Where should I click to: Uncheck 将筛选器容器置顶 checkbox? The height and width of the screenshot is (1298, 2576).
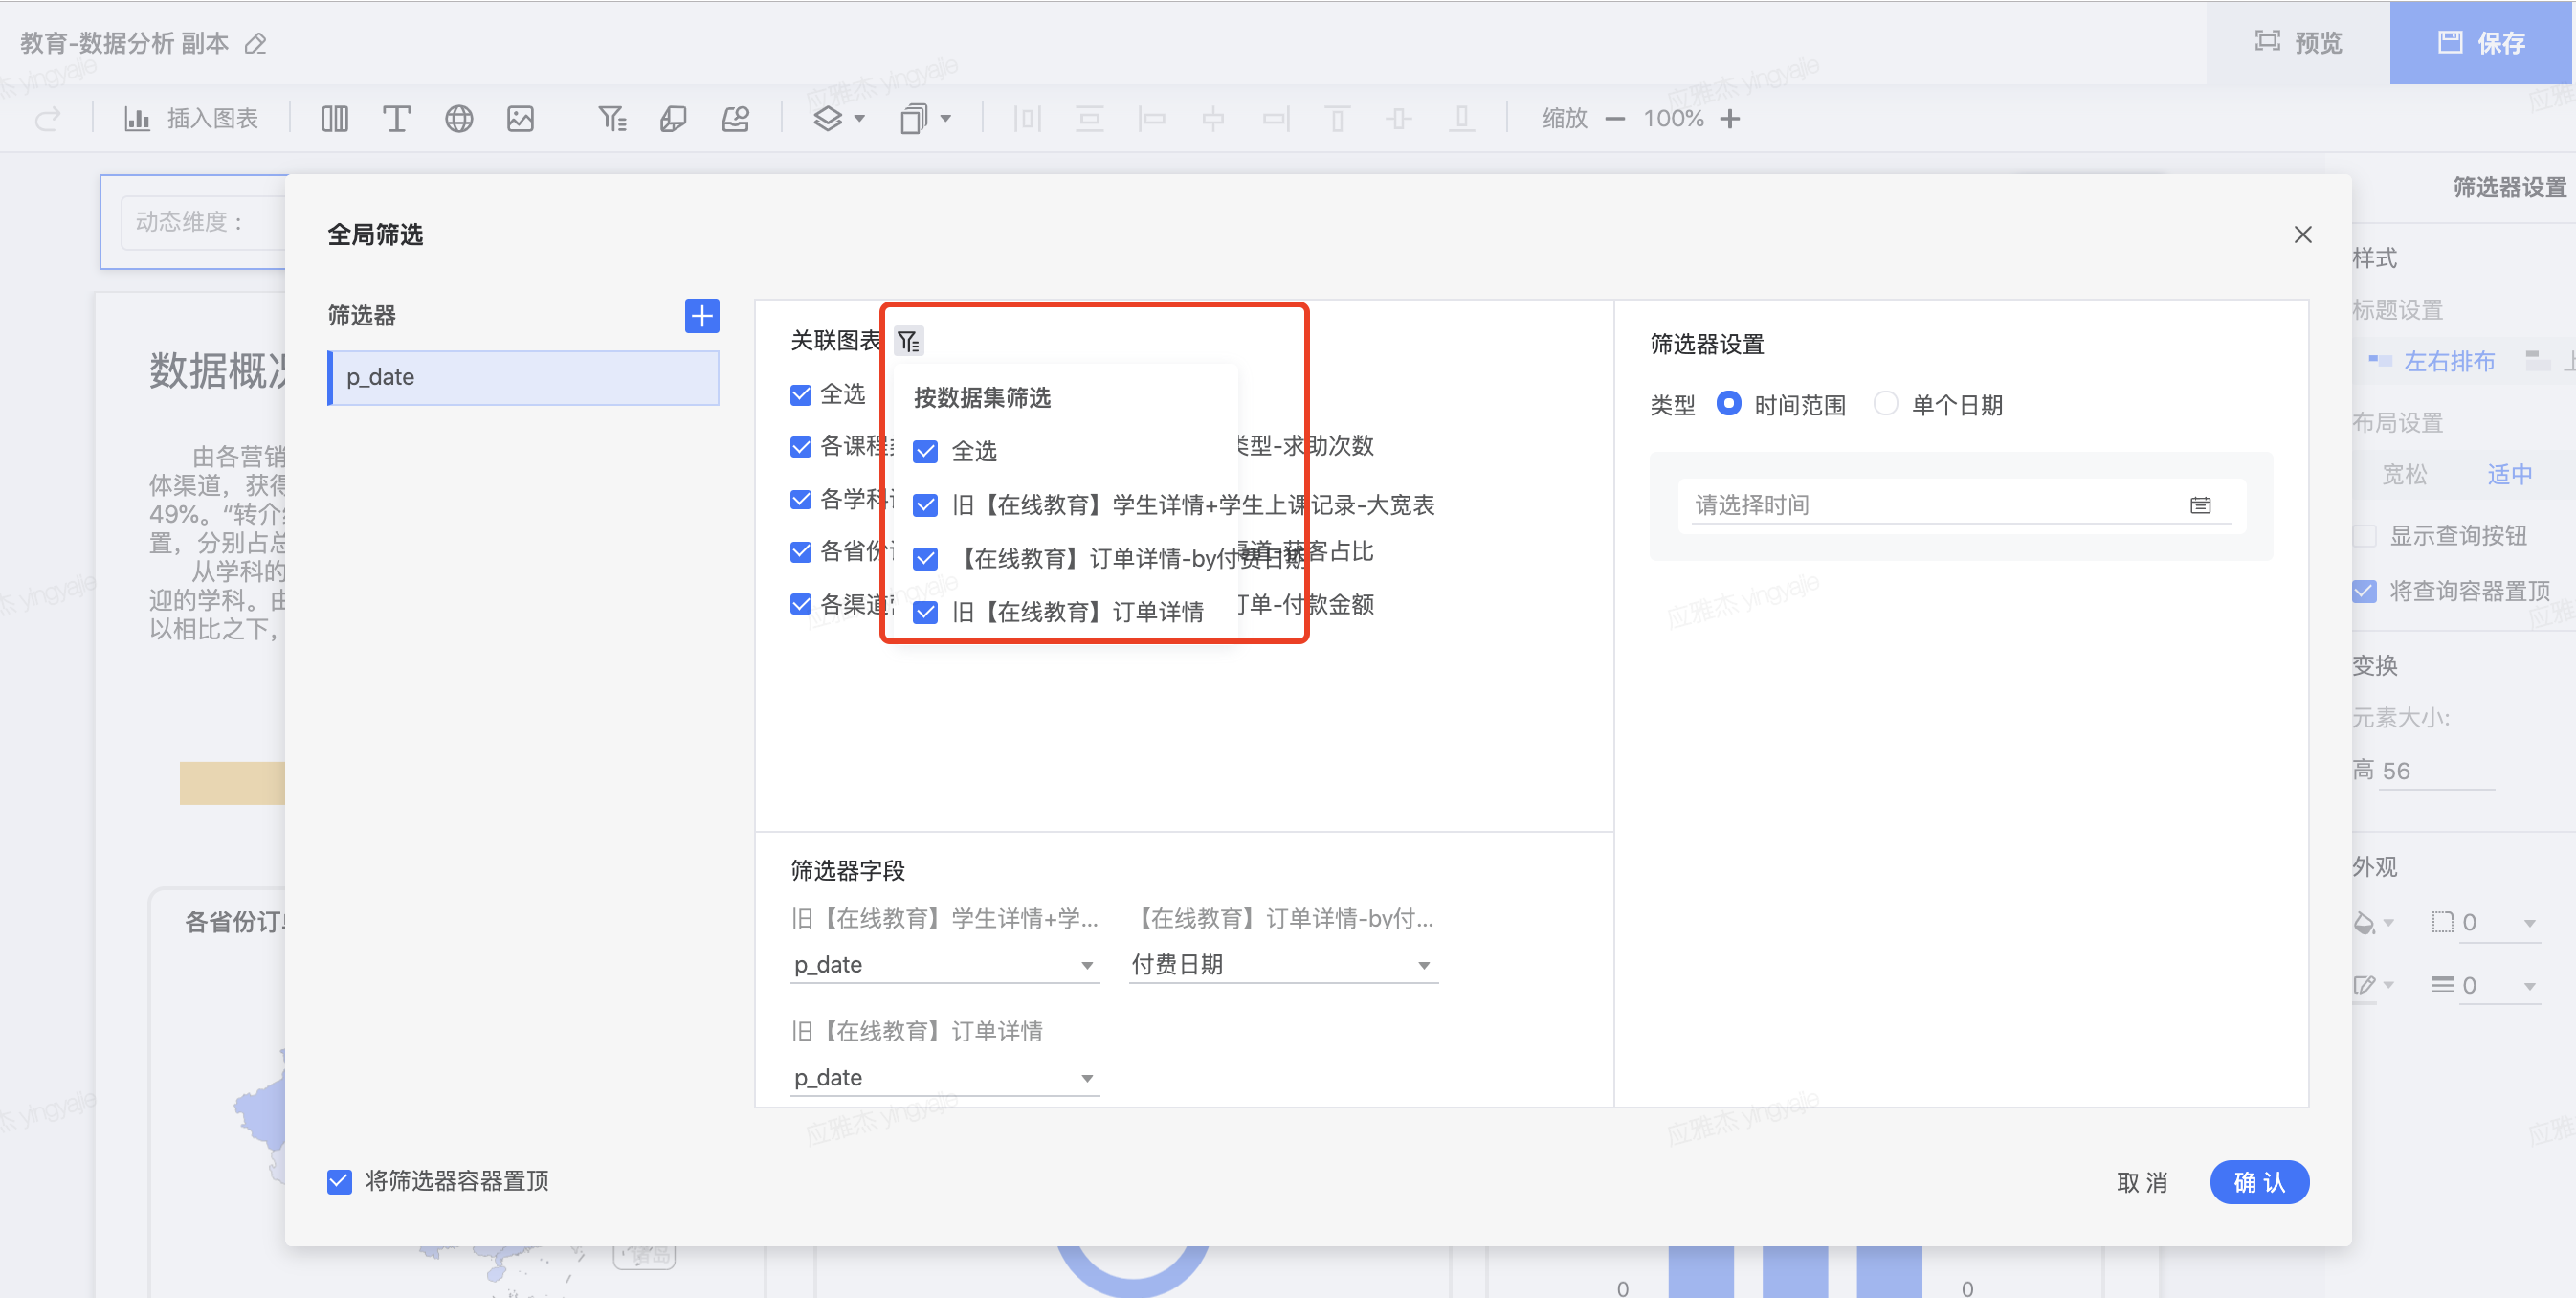(x=340, y=1181)
